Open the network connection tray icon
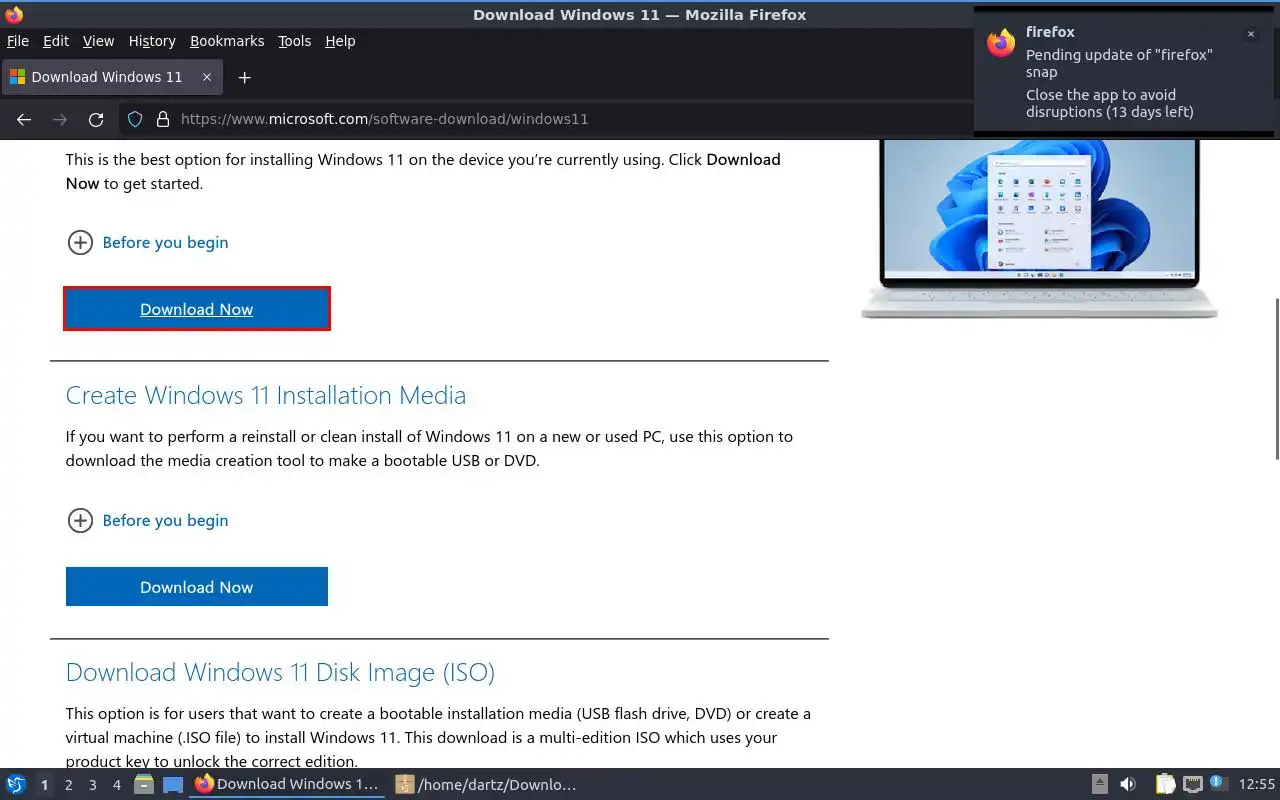The height and width of the screenshot is (800, 1280). 1193,785
